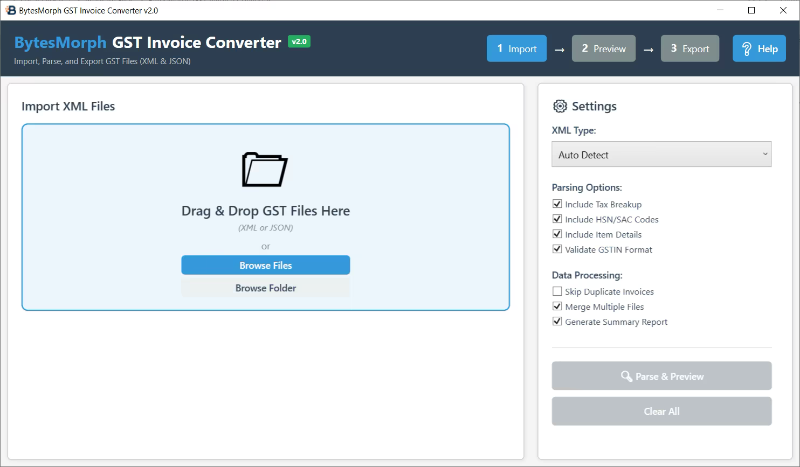Go to step 1 Import tab
This screenshot has width=800, height=467.
pyautogui.click(x=516, y=49)
